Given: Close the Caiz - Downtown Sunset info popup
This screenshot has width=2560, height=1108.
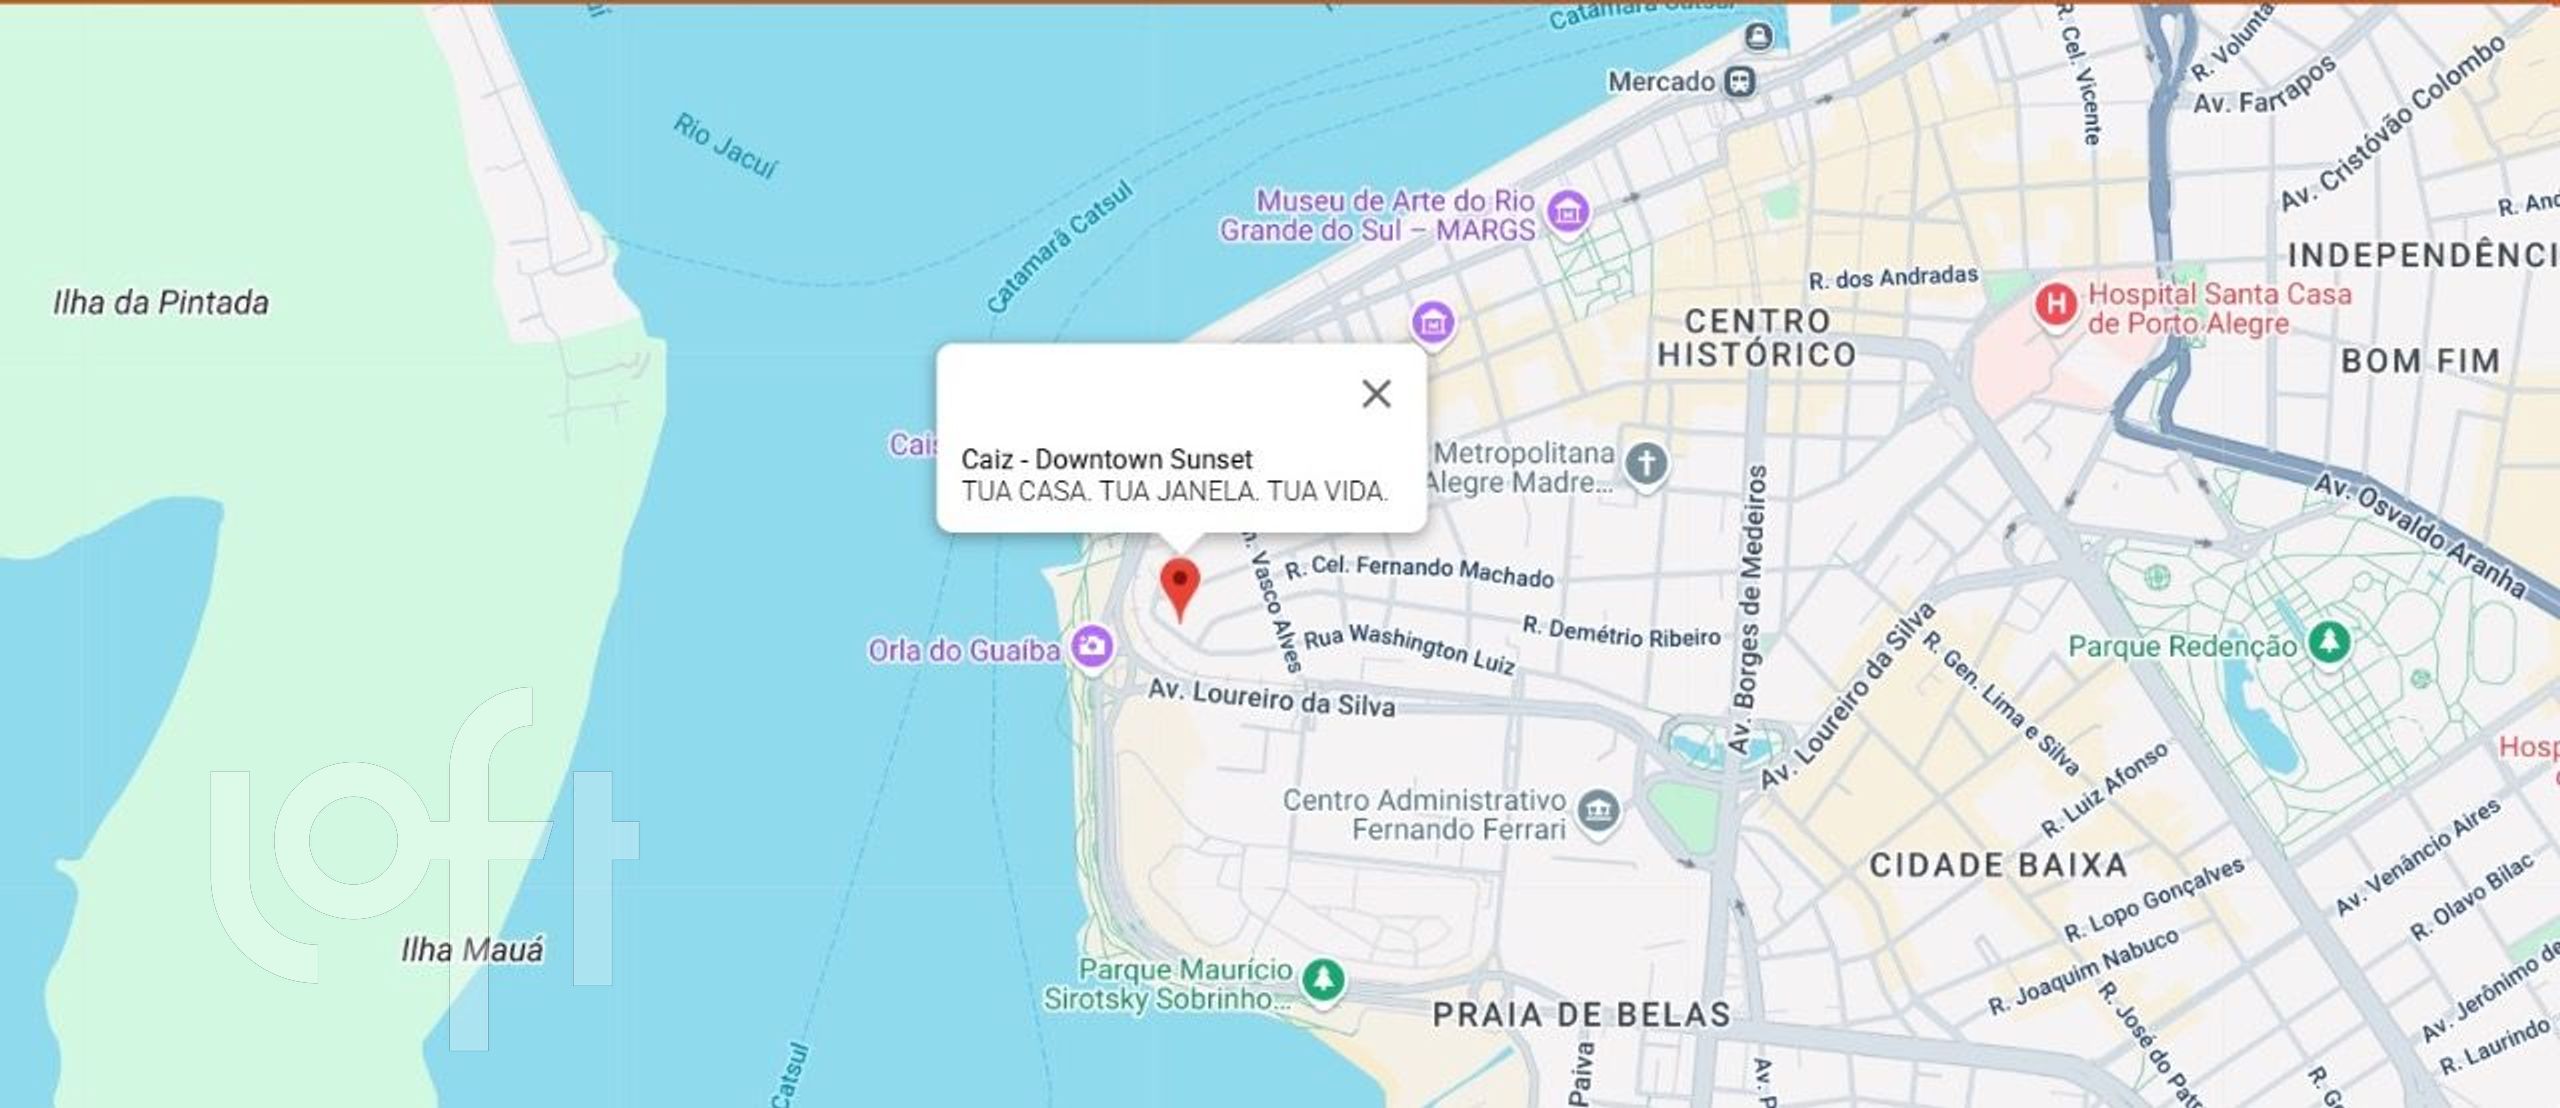Looking at the screenshot, I should coord(1377,394).
